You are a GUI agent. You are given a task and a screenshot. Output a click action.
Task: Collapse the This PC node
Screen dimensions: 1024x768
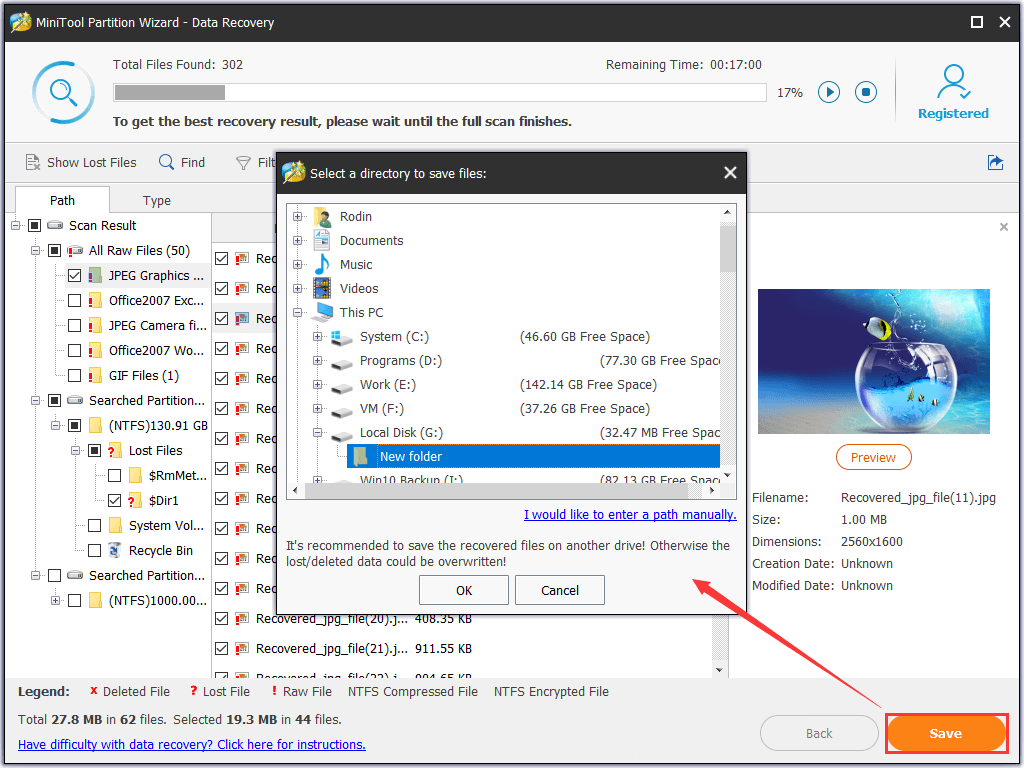[x=298, y=313]
